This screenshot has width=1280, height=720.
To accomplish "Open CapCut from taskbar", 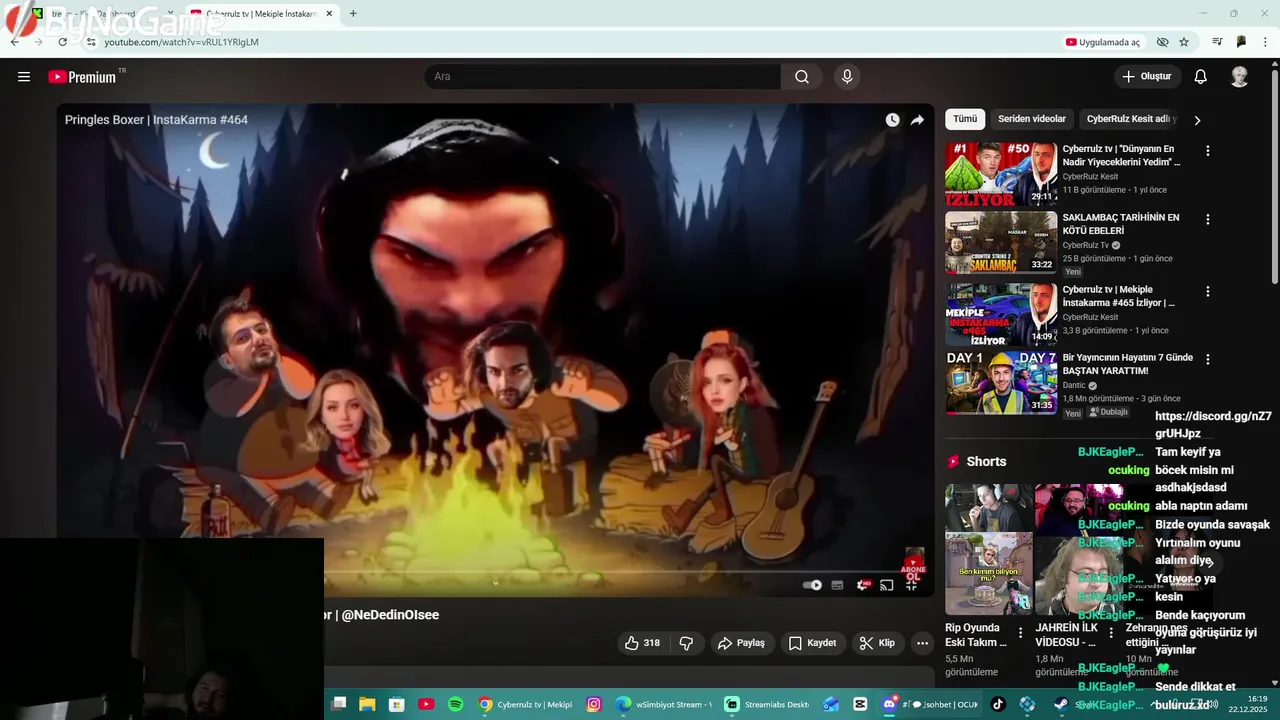I will coord(860,704).
